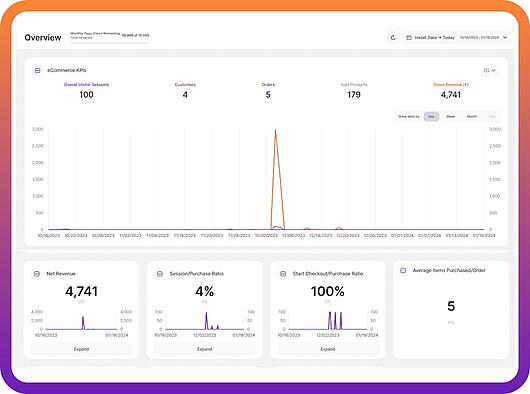Click the Monthly Page Views Remaining progress bar
530x394 pixels.
(x=110, y=43)
